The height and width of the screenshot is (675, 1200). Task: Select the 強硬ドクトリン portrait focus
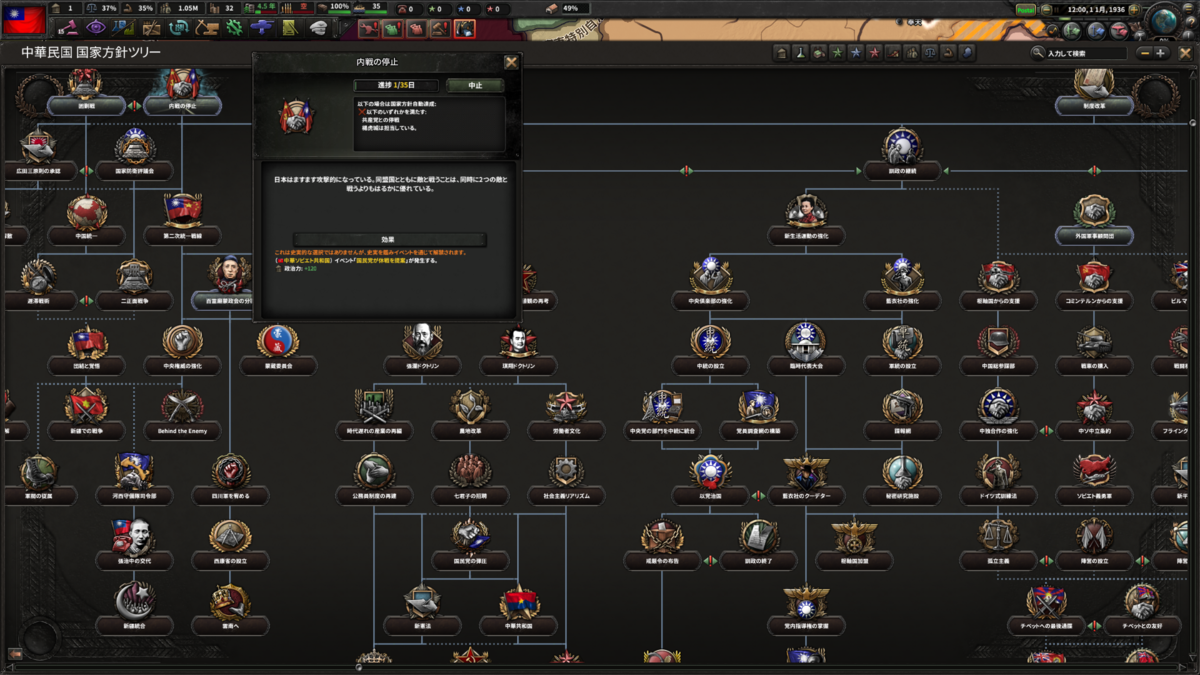pyautogui.click(x=422, y=348)
